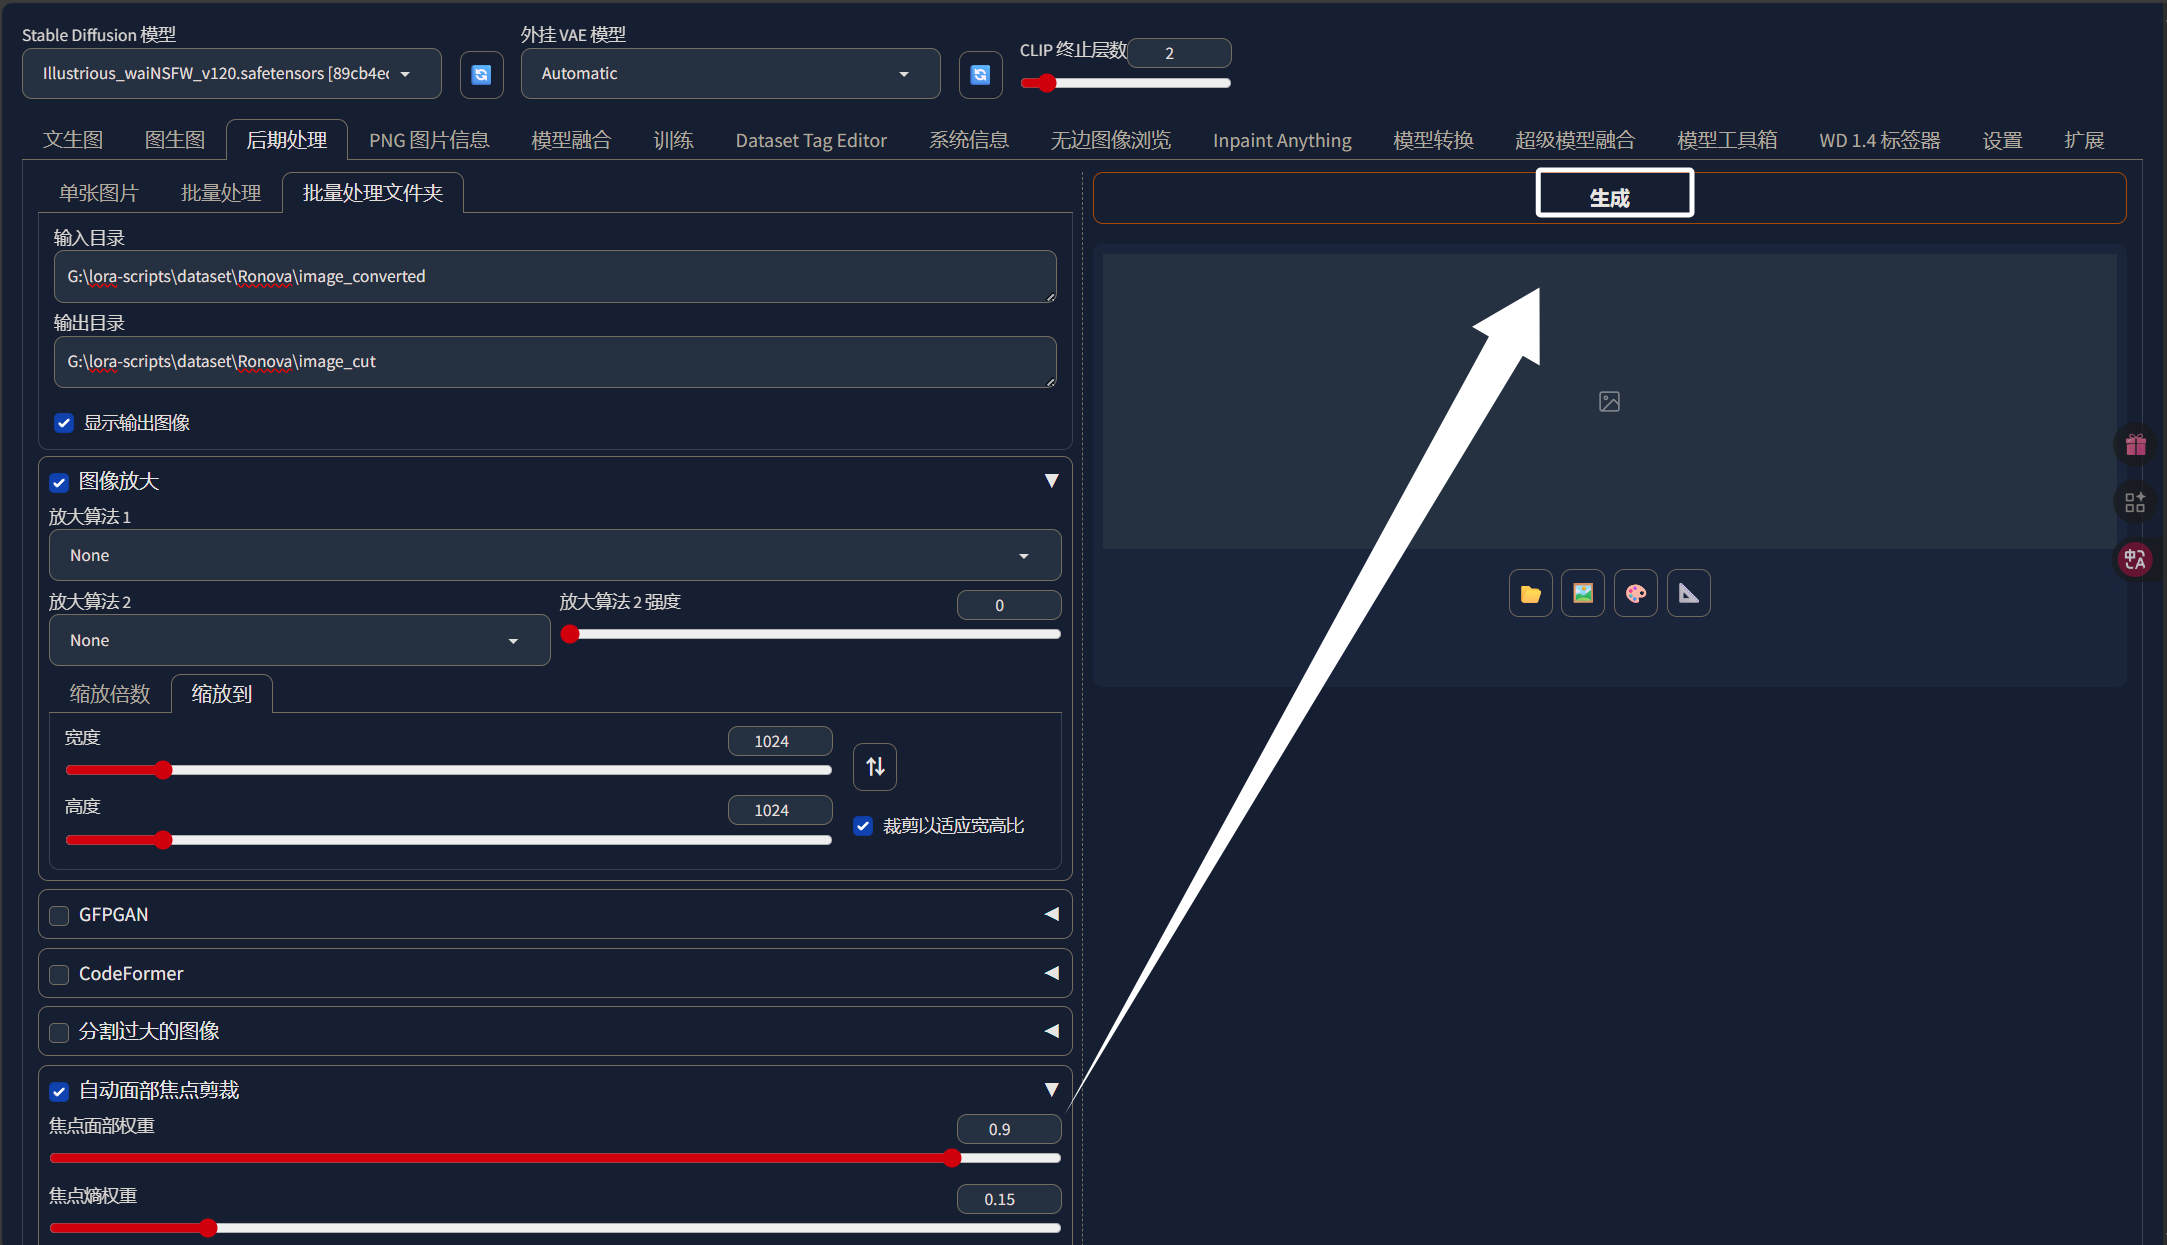Switch to the 文生图 tab
2167x1245 pixels.
[x=73, y=140]
